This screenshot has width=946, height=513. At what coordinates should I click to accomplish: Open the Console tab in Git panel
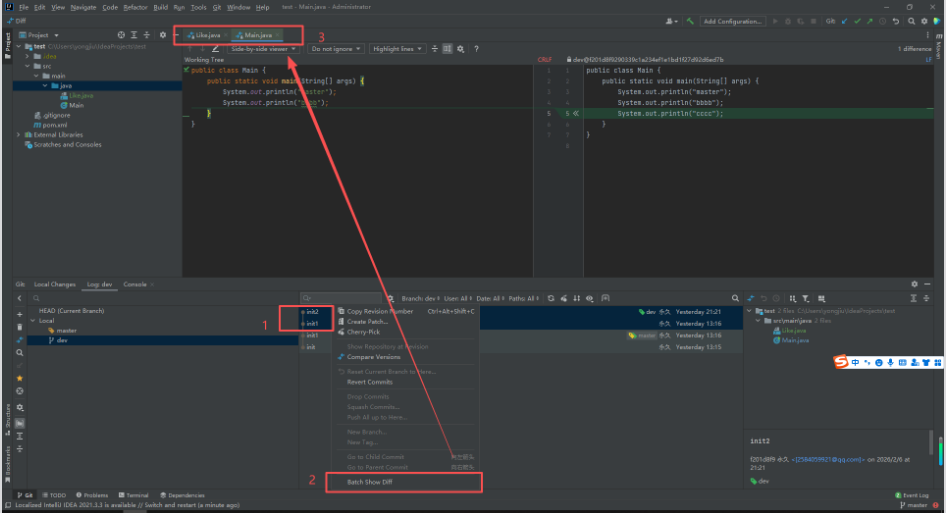point(135,284)
